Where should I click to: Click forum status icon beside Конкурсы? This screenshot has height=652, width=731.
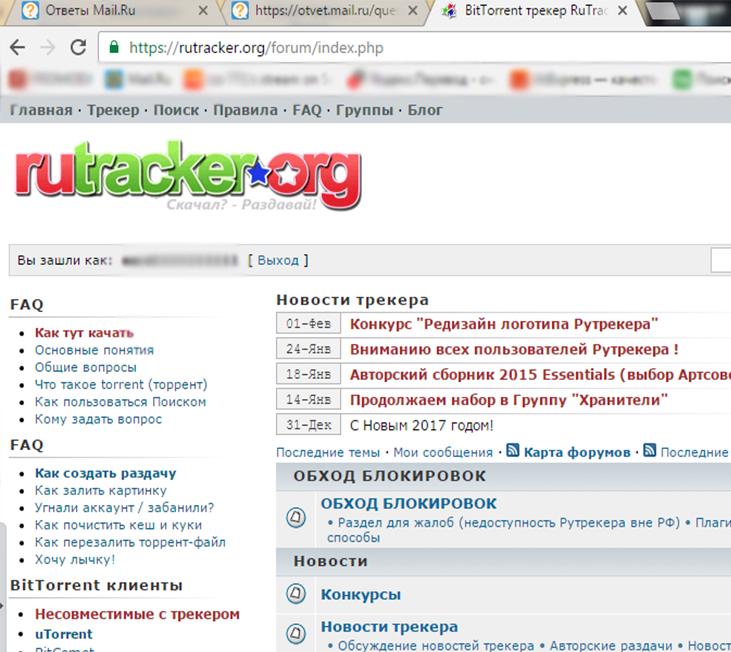pyautogui.click(x=296, y=594)
